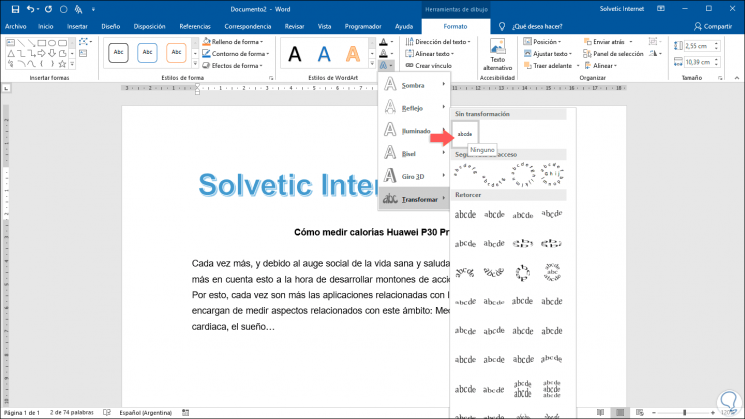Click the zoom slider in status bar
Image resolution: width=745 pixels, height=419 pixels.
tap(684, 413)
